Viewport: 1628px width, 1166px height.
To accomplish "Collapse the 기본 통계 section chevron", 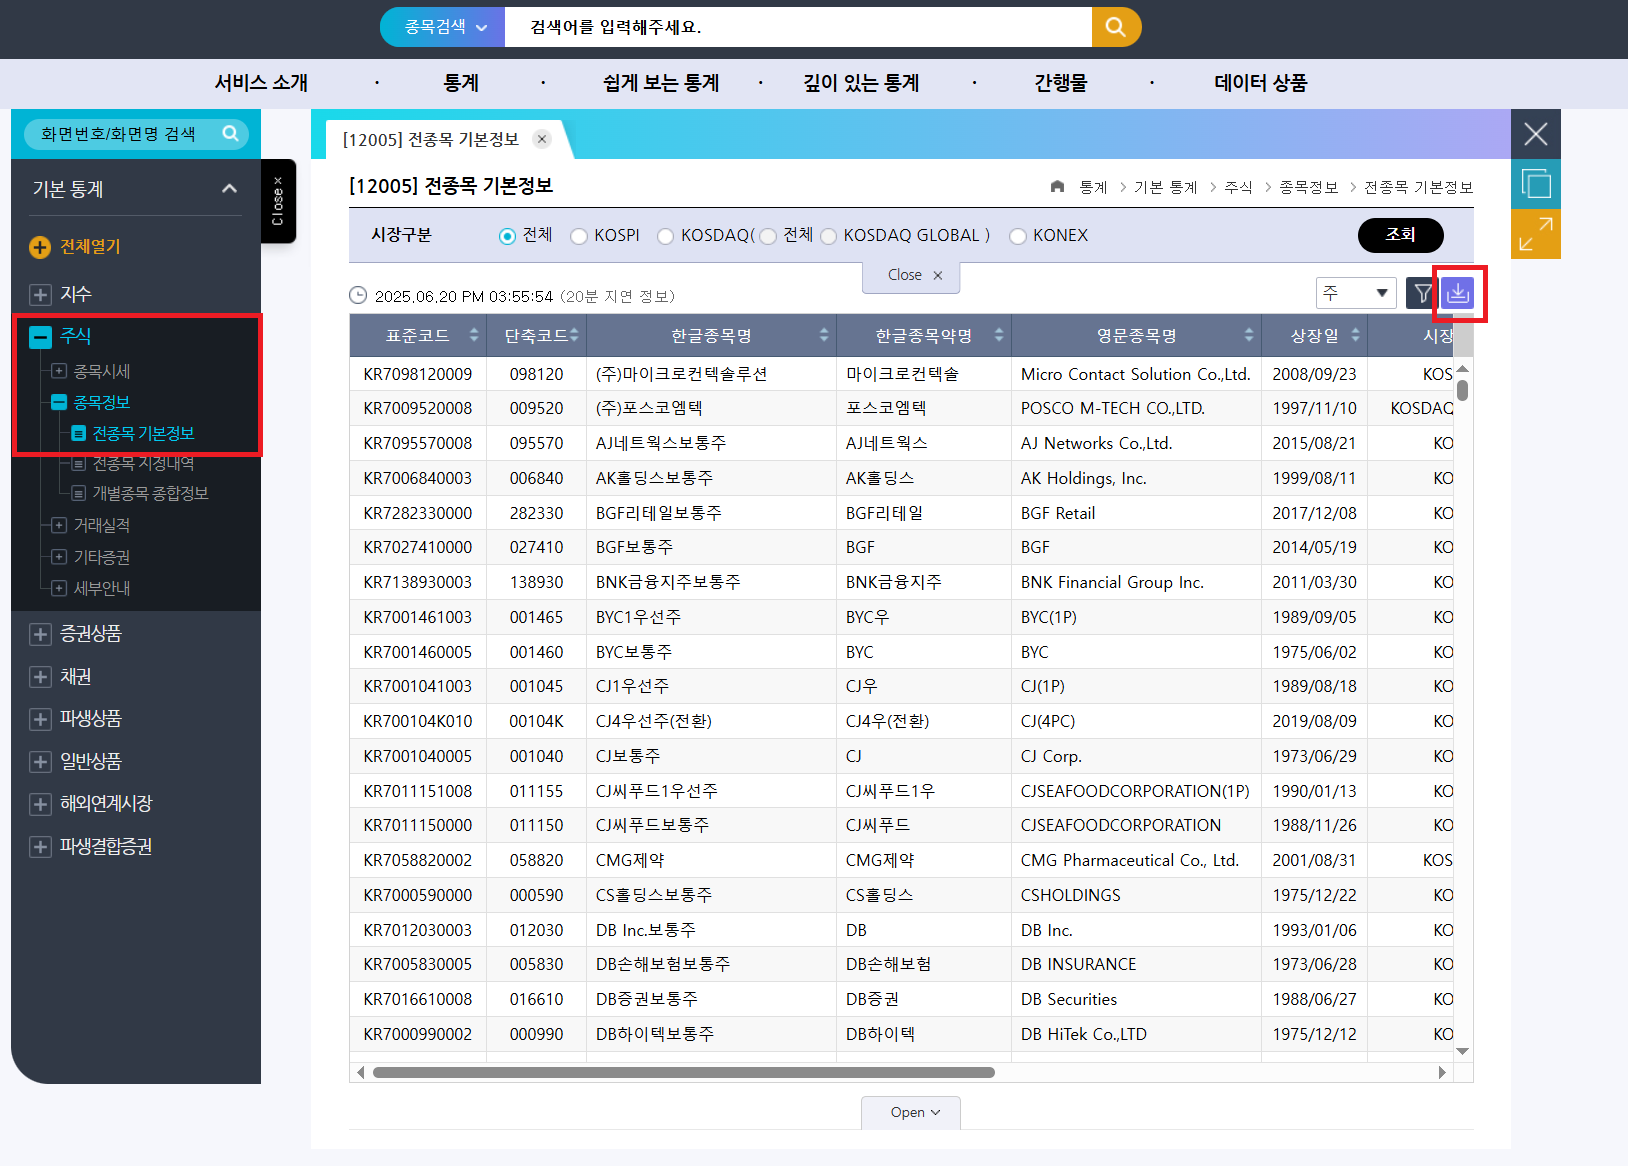I will click(230, 188).
